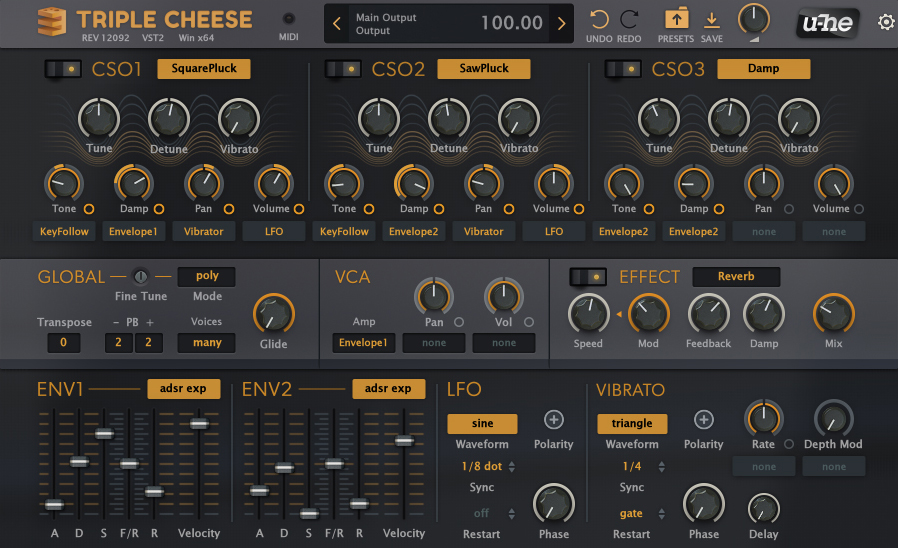Click the Main Output value display
Screen dimensions: 898x548
[x=511, y=23]
